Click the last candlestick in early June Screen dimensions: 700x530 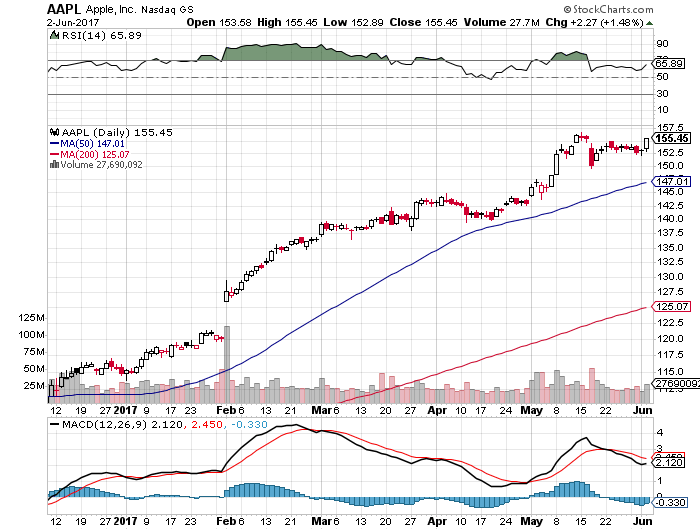click(x=646, y=142)
